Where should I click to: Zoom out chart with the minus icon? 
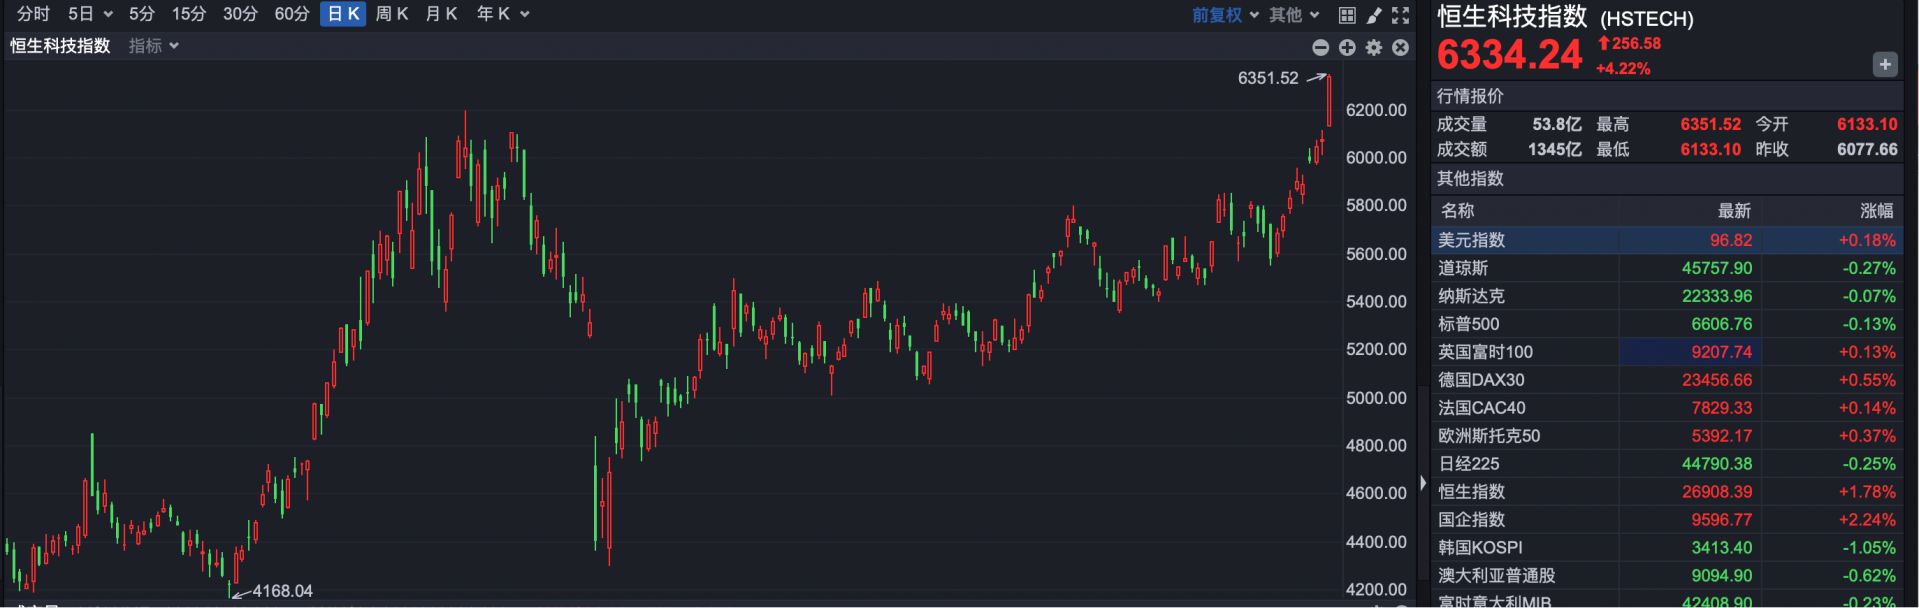[1320, 48]
